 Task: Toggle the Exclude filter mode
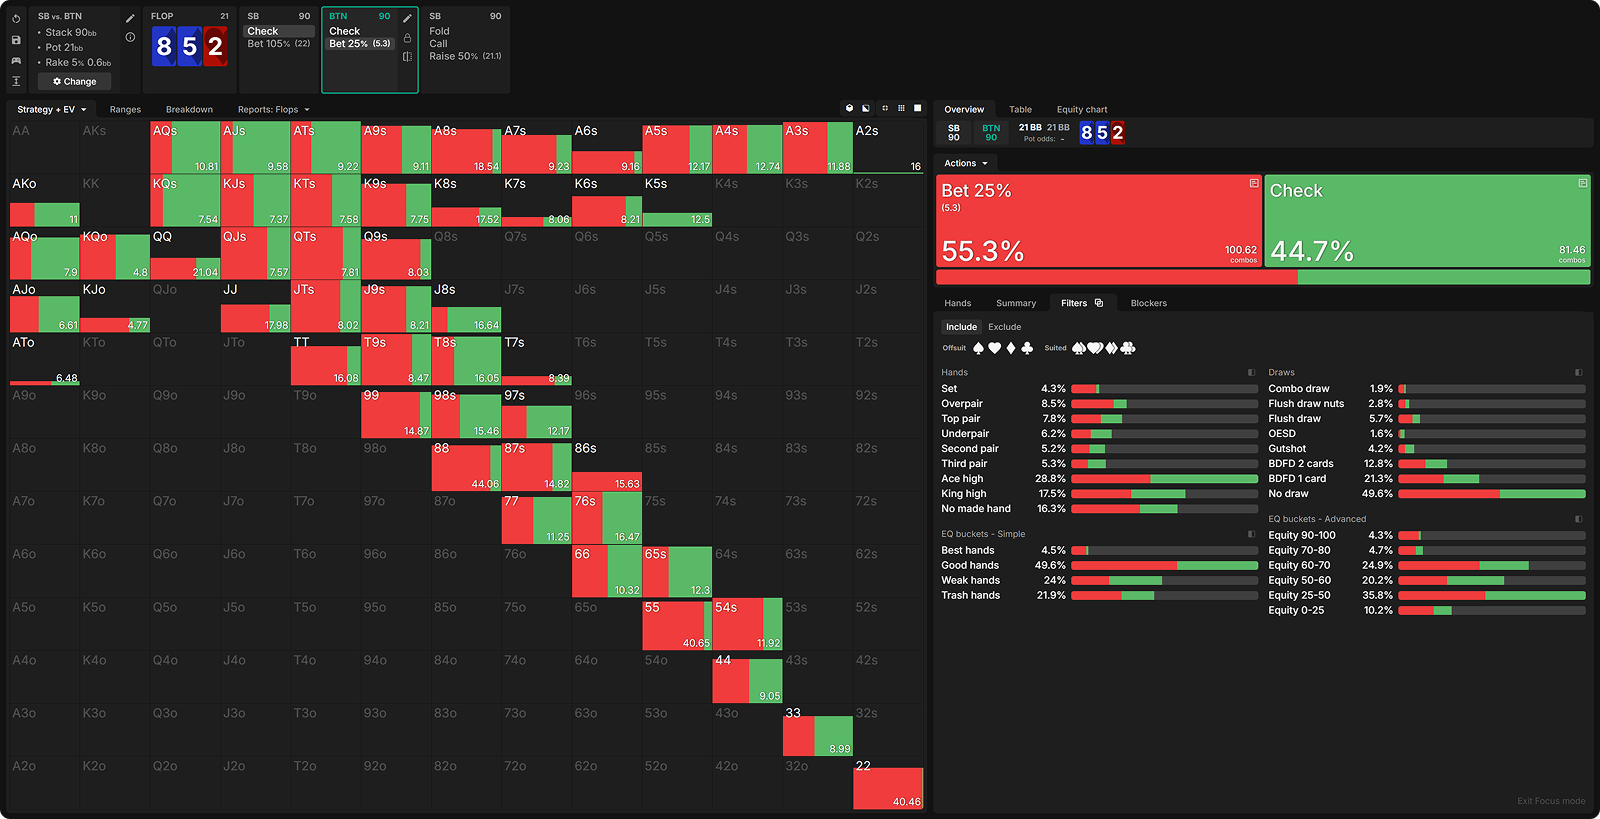tap(1004, 327)
